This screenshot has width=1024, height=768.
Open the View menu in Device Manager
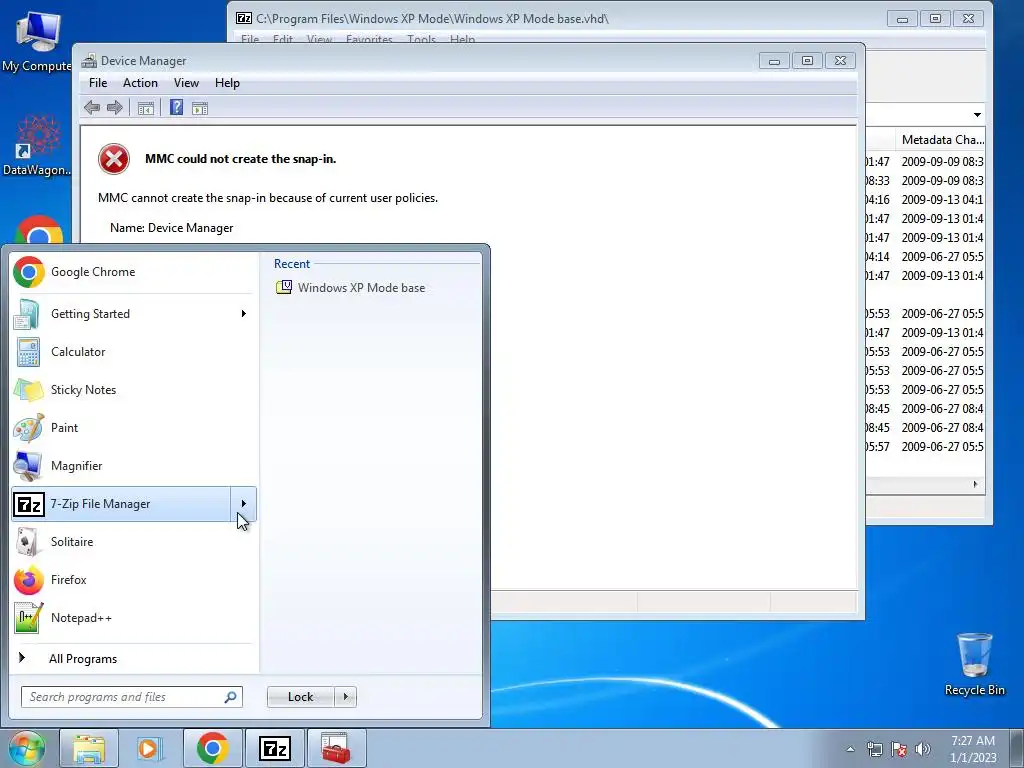pyautogui.click(x=186, y=83)
